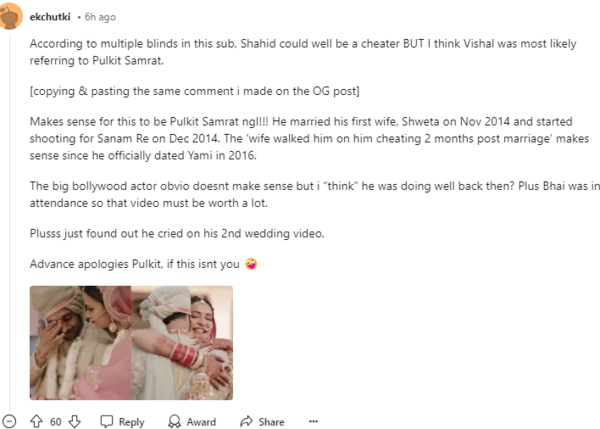This screenshot has height=429, width=600.
Task: Open the user avatar of ekchutki
Action: pyautogui.click(x=11, y=17)
